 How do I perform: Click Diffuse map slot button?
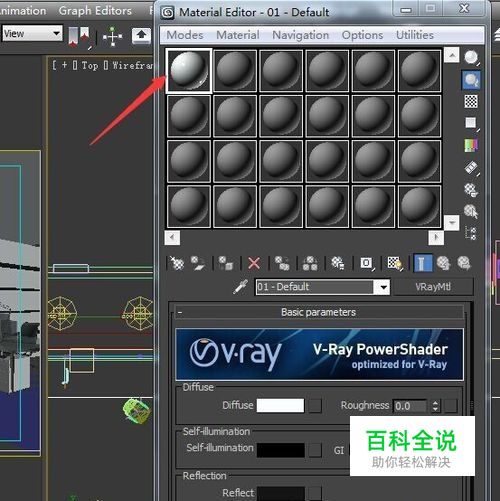315,406
